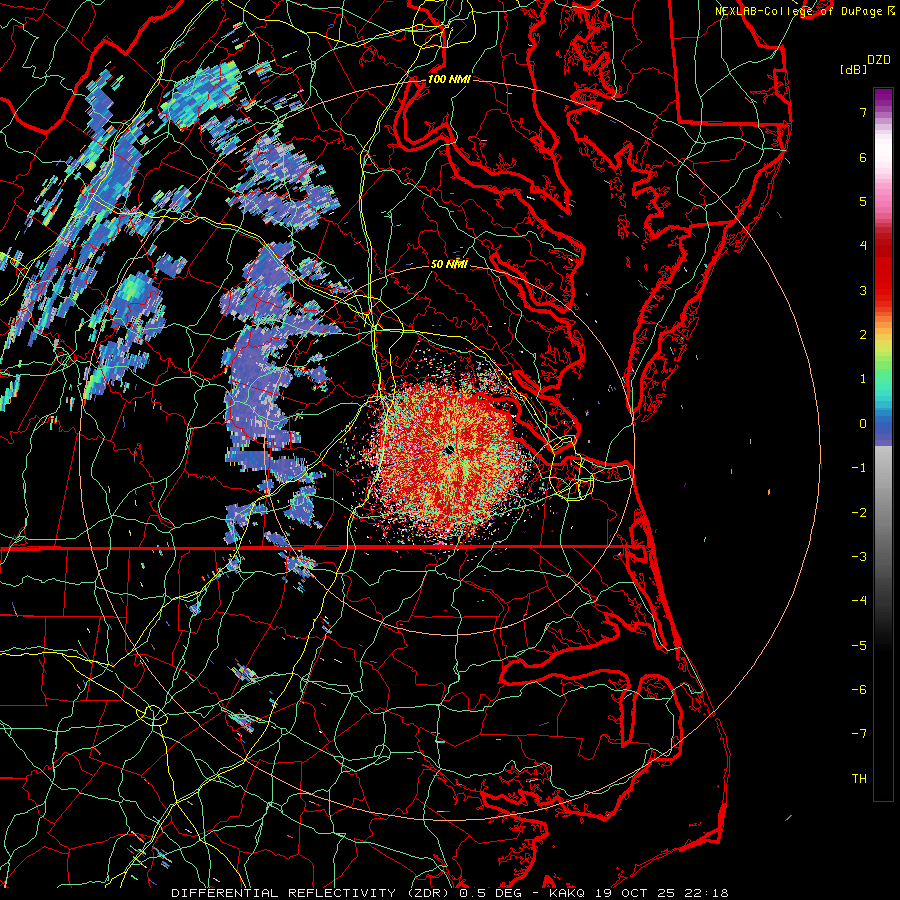This screenshot has height=900, width=900.
Task: Click the 1 value on color scale
Action: click(863, 379)
